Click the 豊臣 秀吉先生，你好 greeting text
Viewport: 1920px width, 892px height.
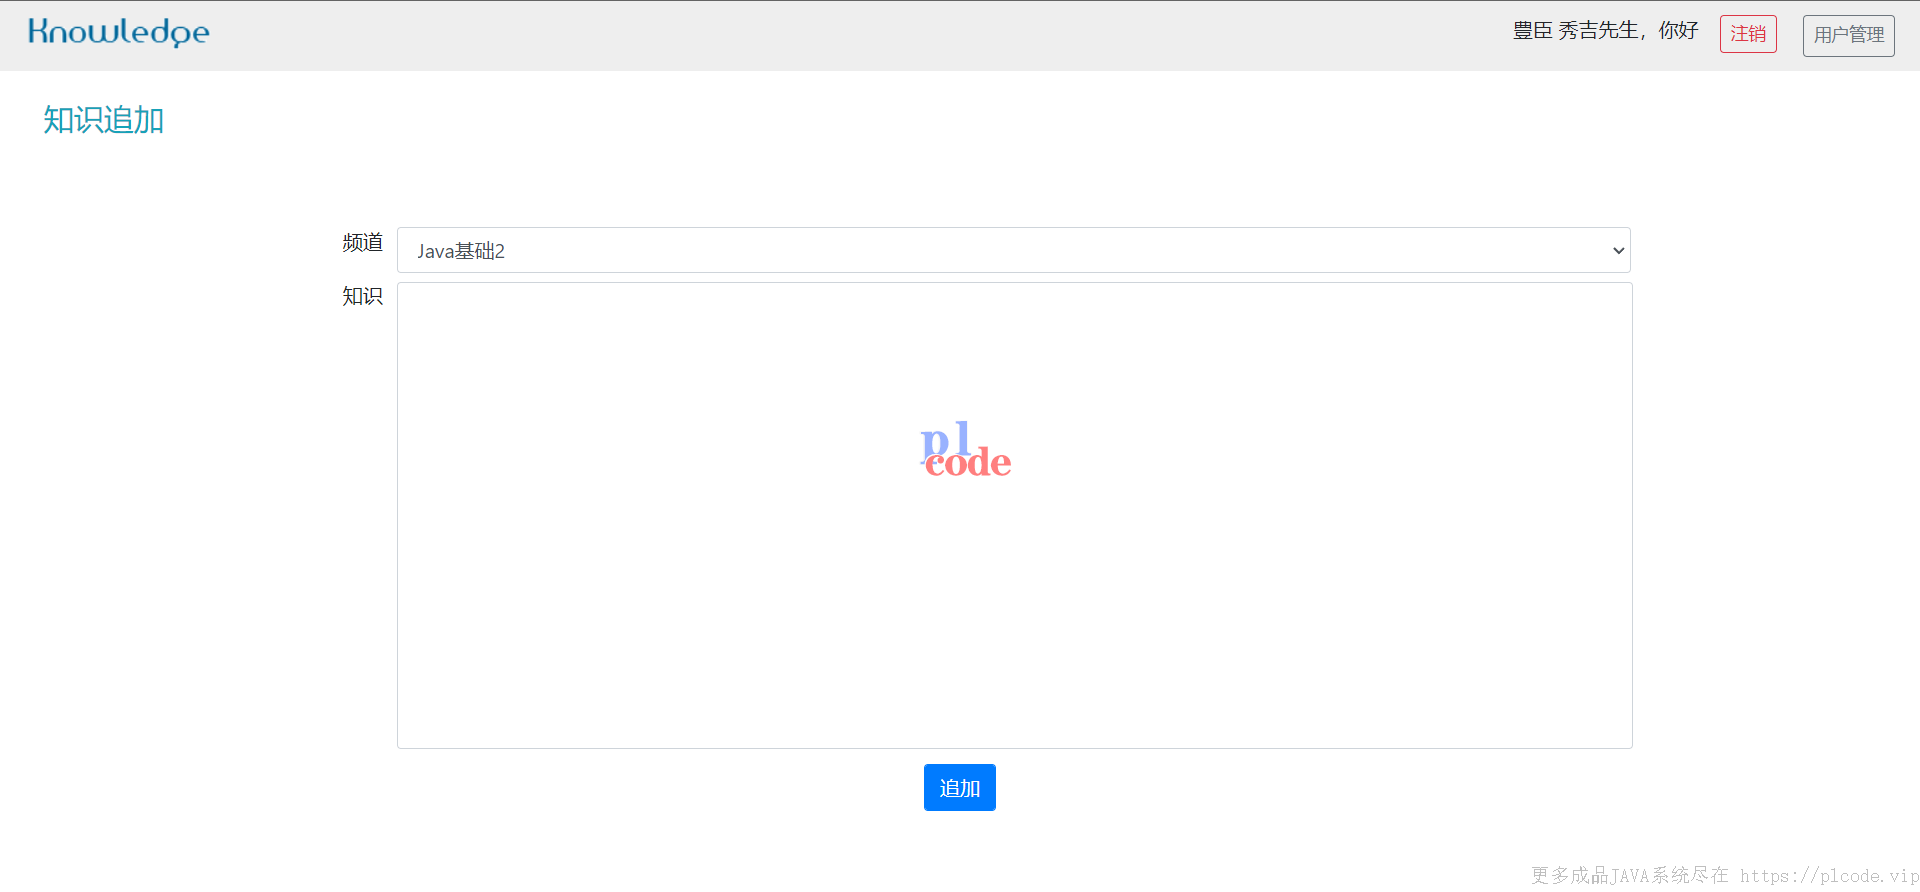click(1605, 31)
